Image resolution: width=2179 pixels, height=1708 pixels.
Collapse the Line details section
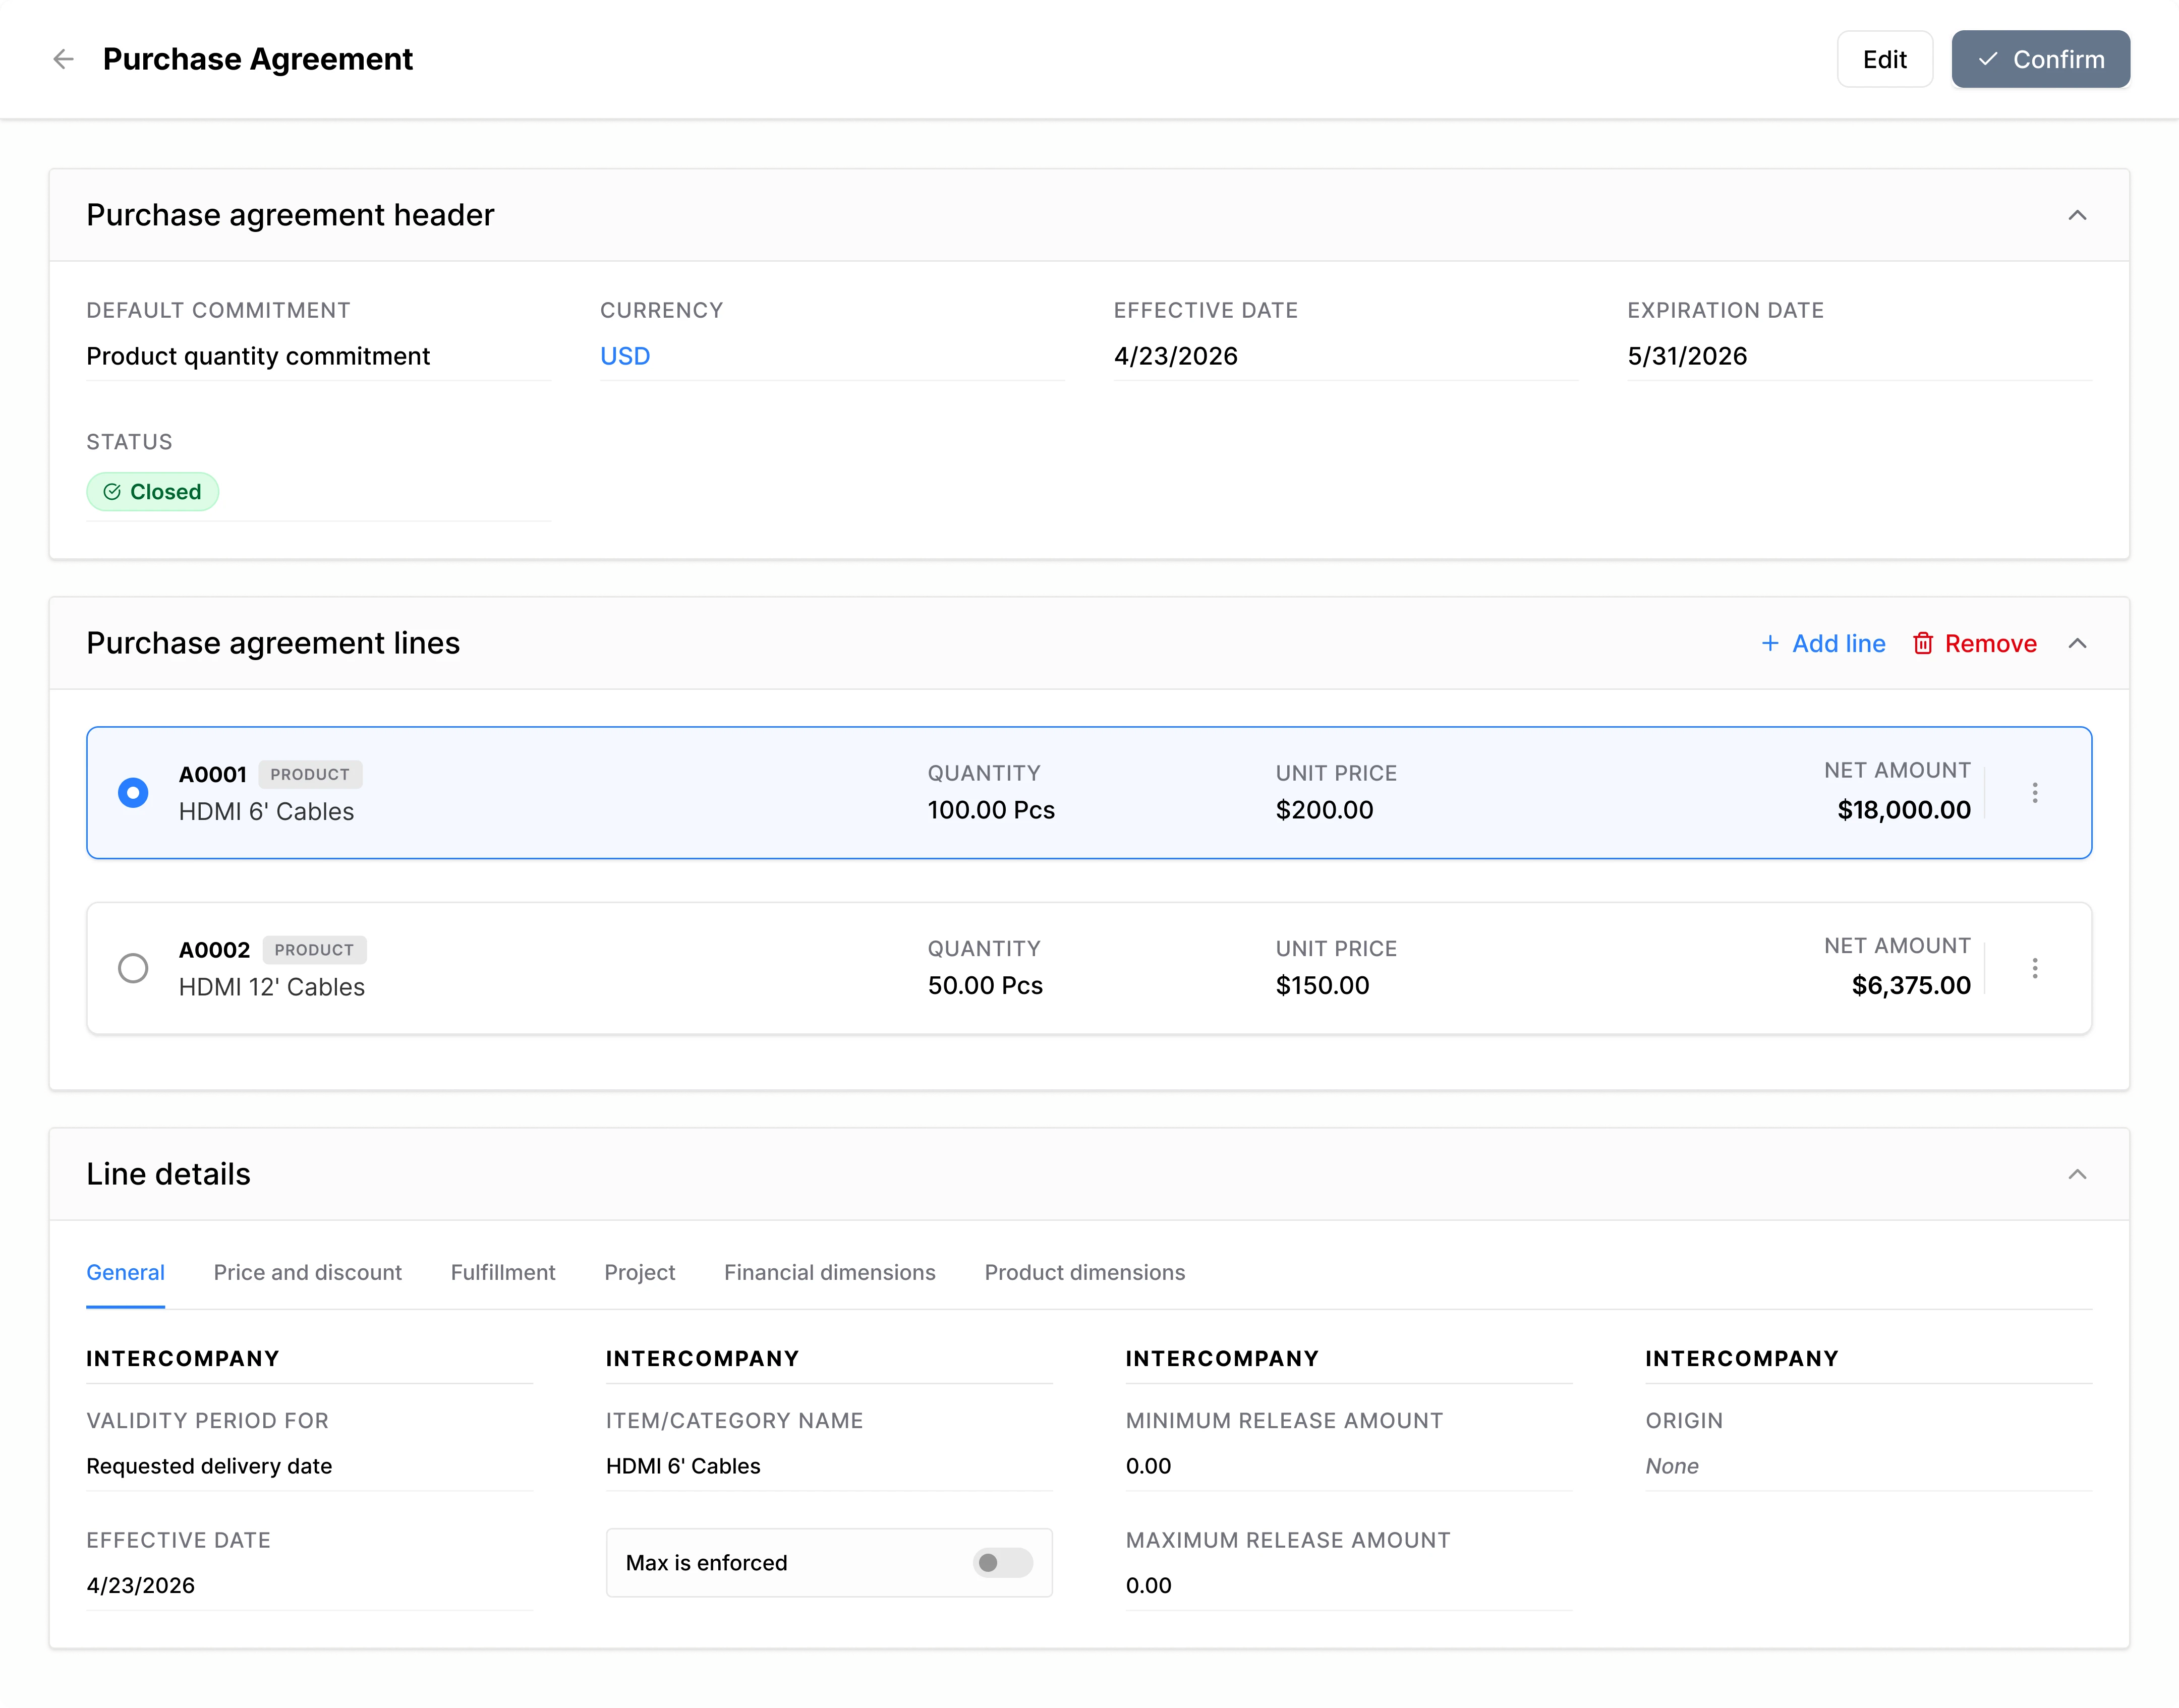click(x=2076, y=1174)
